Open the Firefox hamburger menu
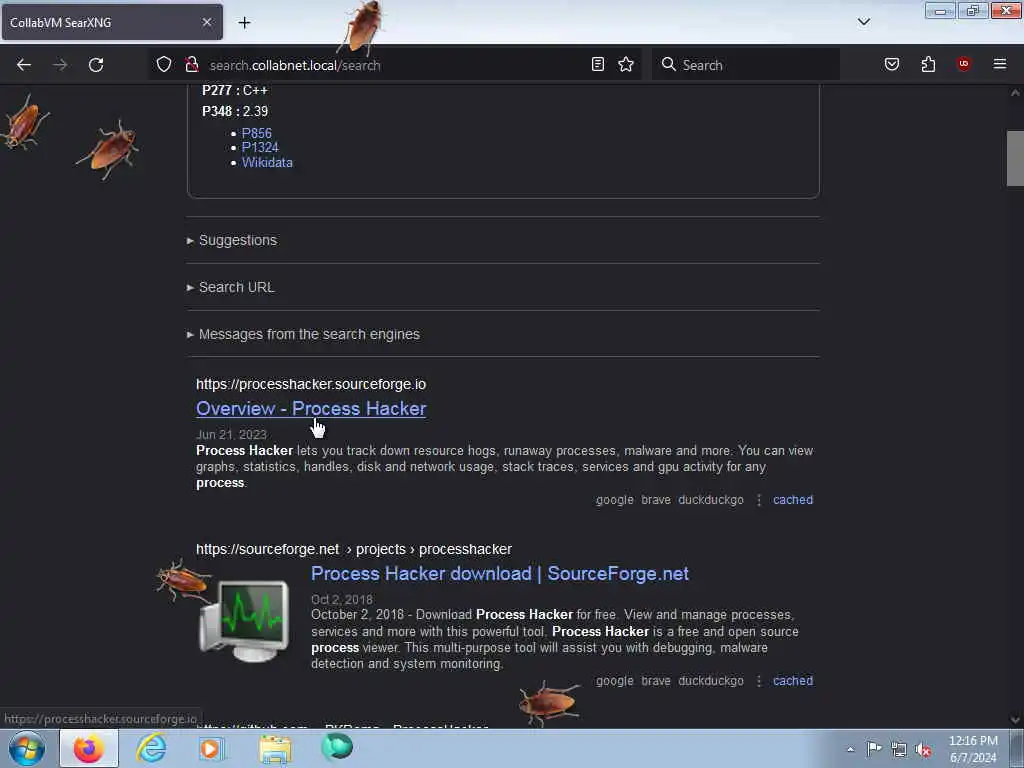The image size is (1024, 768). pos(1000,64)
